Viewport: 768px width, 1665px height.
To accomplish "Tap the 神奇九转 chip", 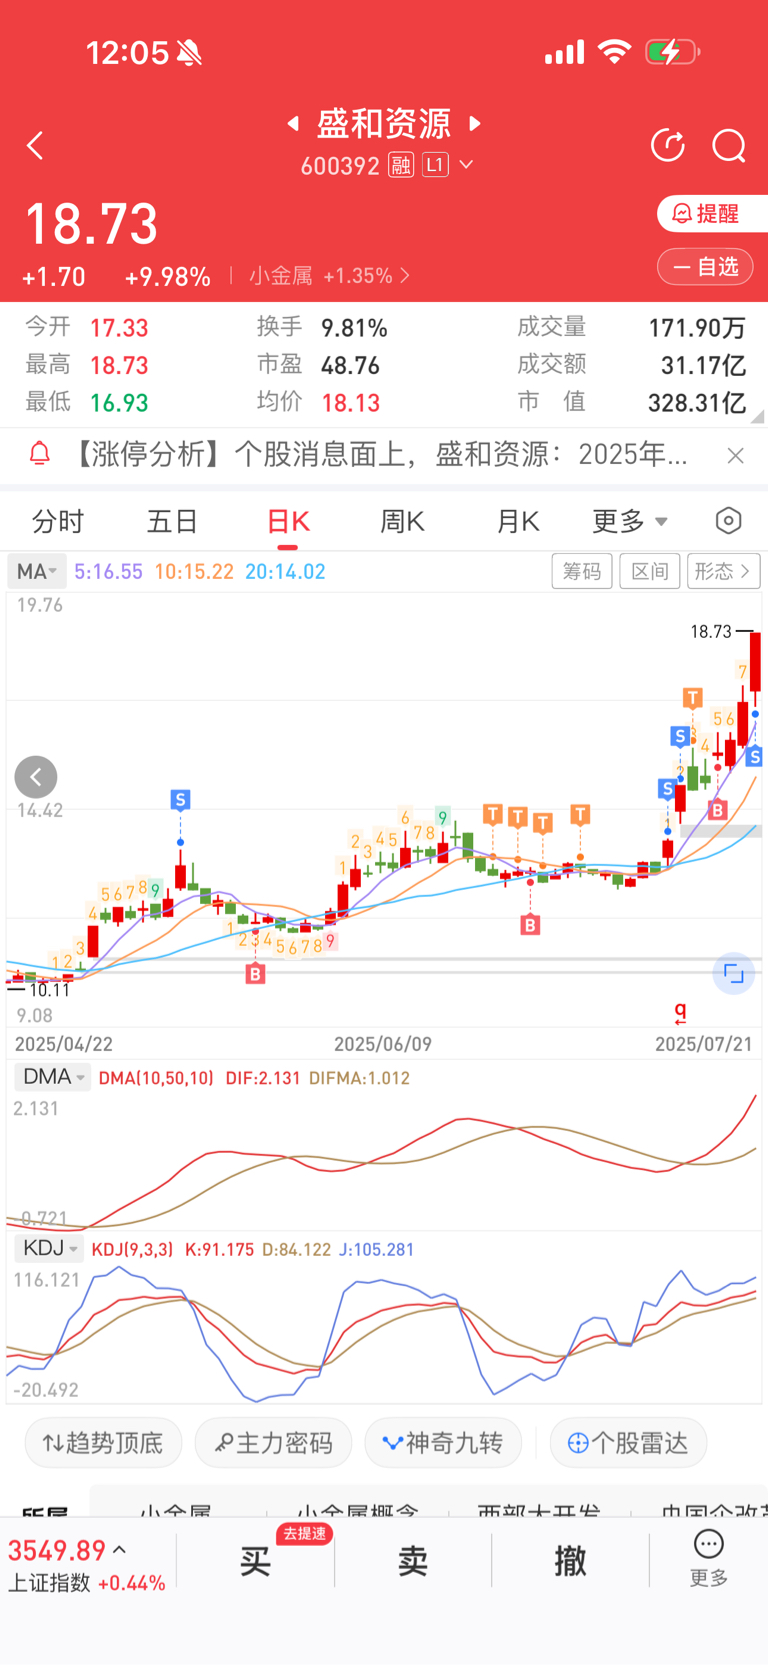I will point(443,1443).
